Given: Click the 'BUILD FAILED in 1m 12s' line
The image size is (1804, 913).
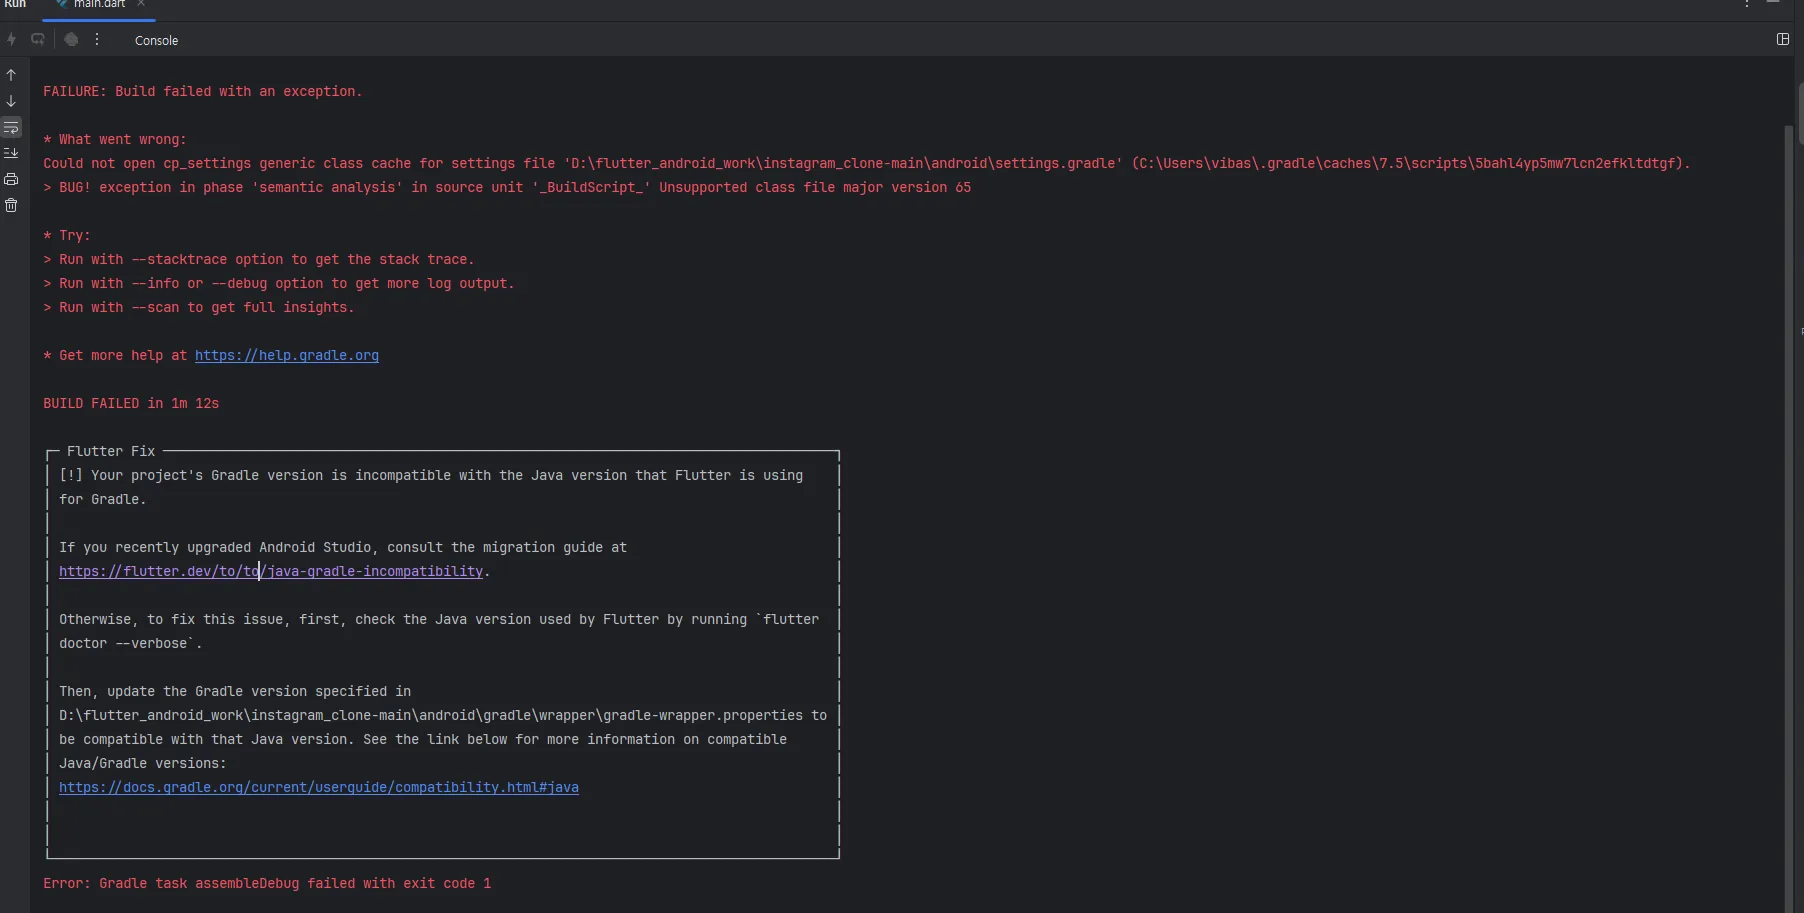Looking at the screenshot, I should click(131, 404).
